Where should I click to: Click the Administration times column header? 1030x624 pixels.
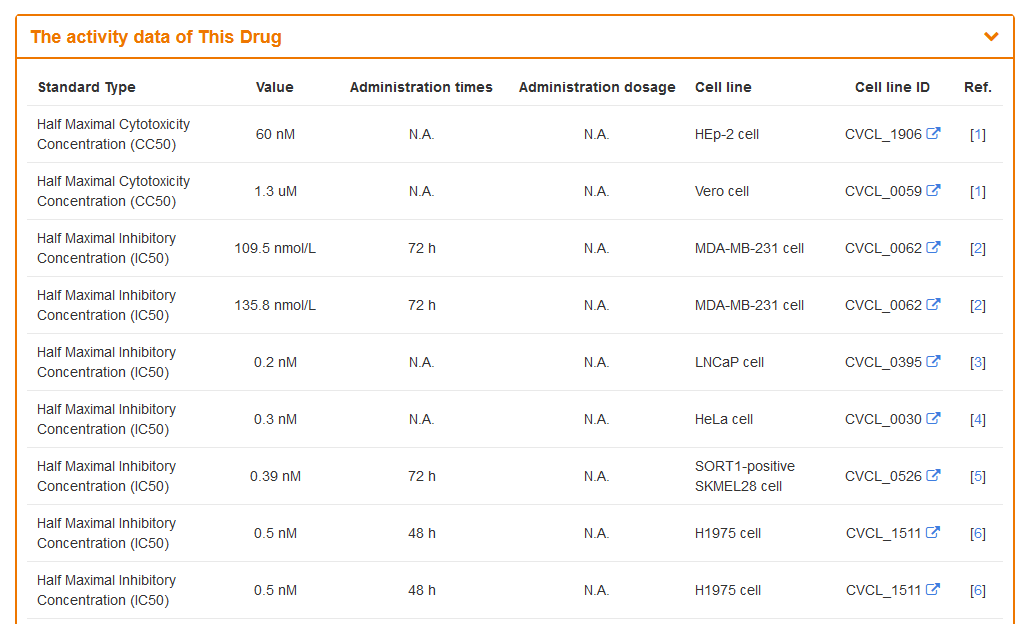tap(421, 87)
